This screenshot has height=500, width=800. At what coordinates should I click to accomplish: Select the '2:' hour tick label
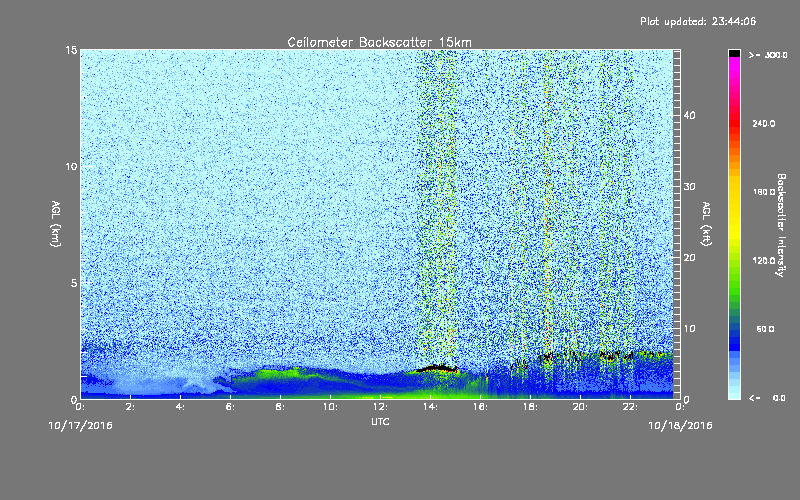point(131,407)
